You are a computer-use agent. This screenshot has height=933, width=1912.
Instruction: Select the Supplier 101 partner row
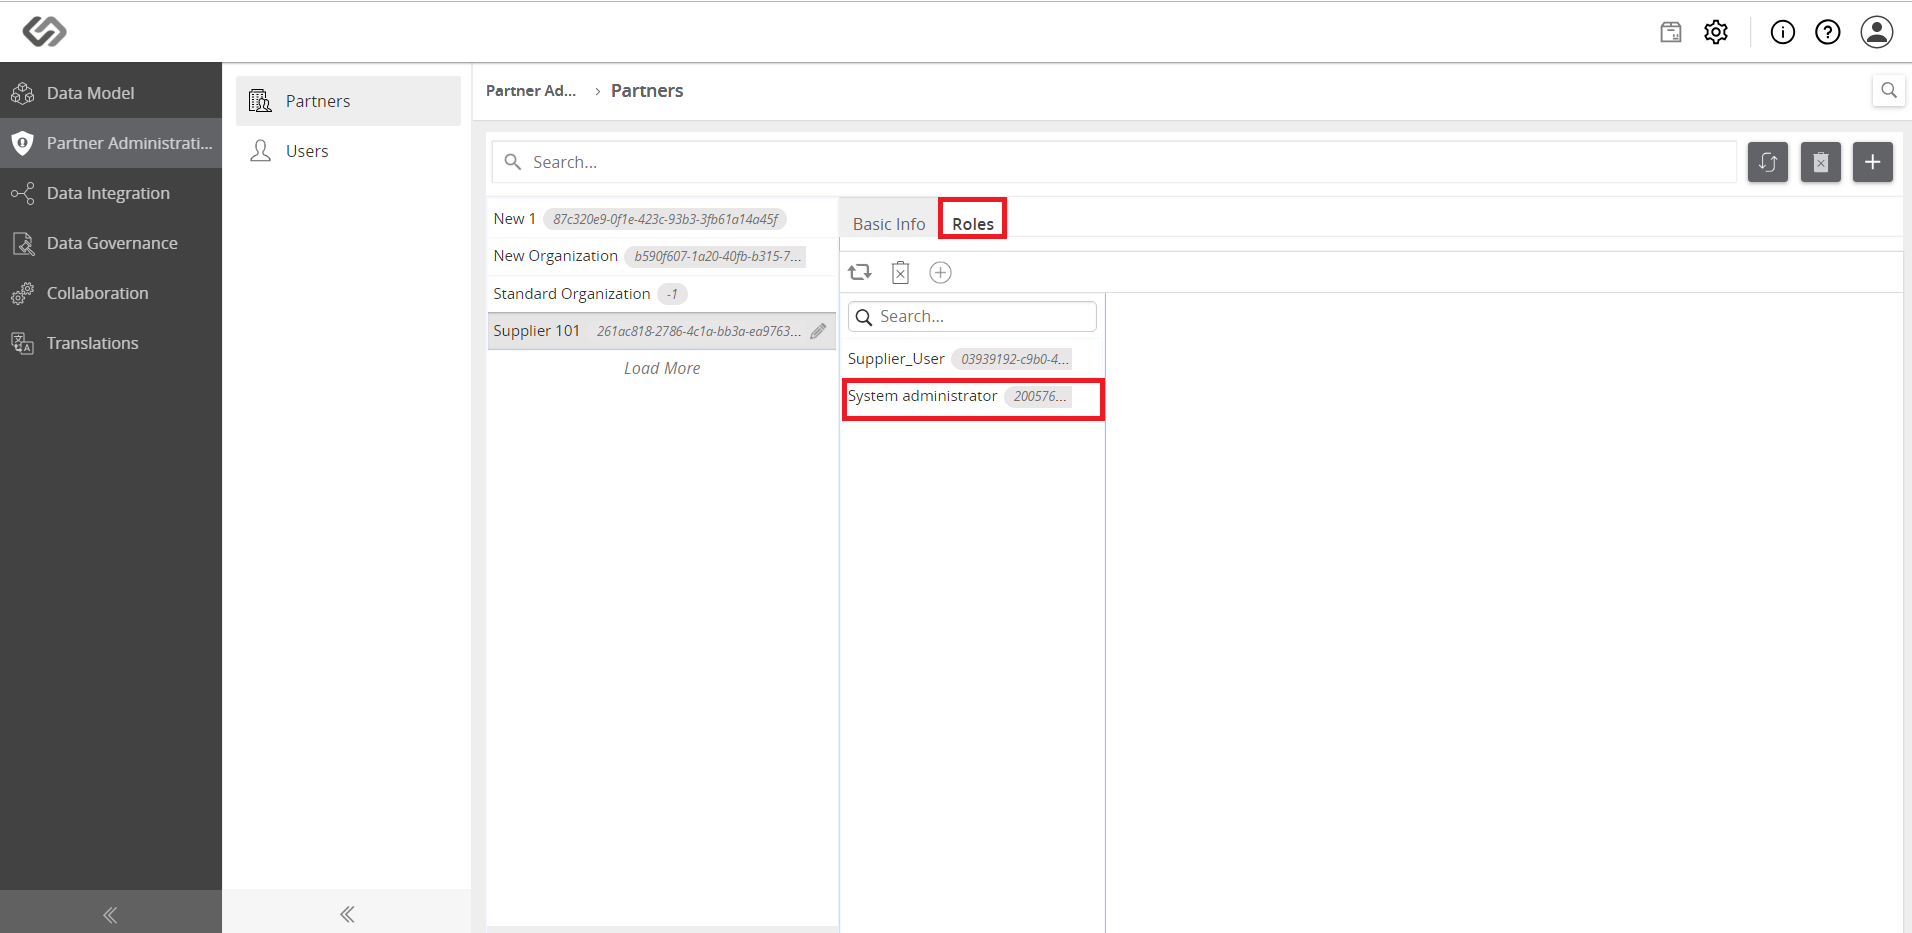pyautogui.click(x=662, y=331)
